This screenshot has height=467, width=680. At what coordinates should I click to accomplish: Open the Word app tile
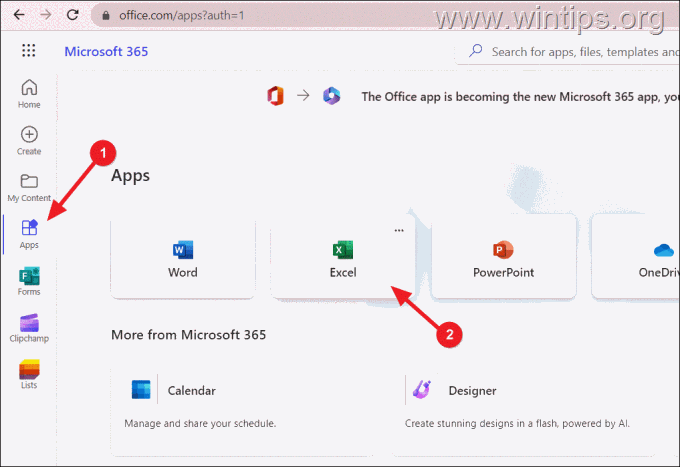183,259
